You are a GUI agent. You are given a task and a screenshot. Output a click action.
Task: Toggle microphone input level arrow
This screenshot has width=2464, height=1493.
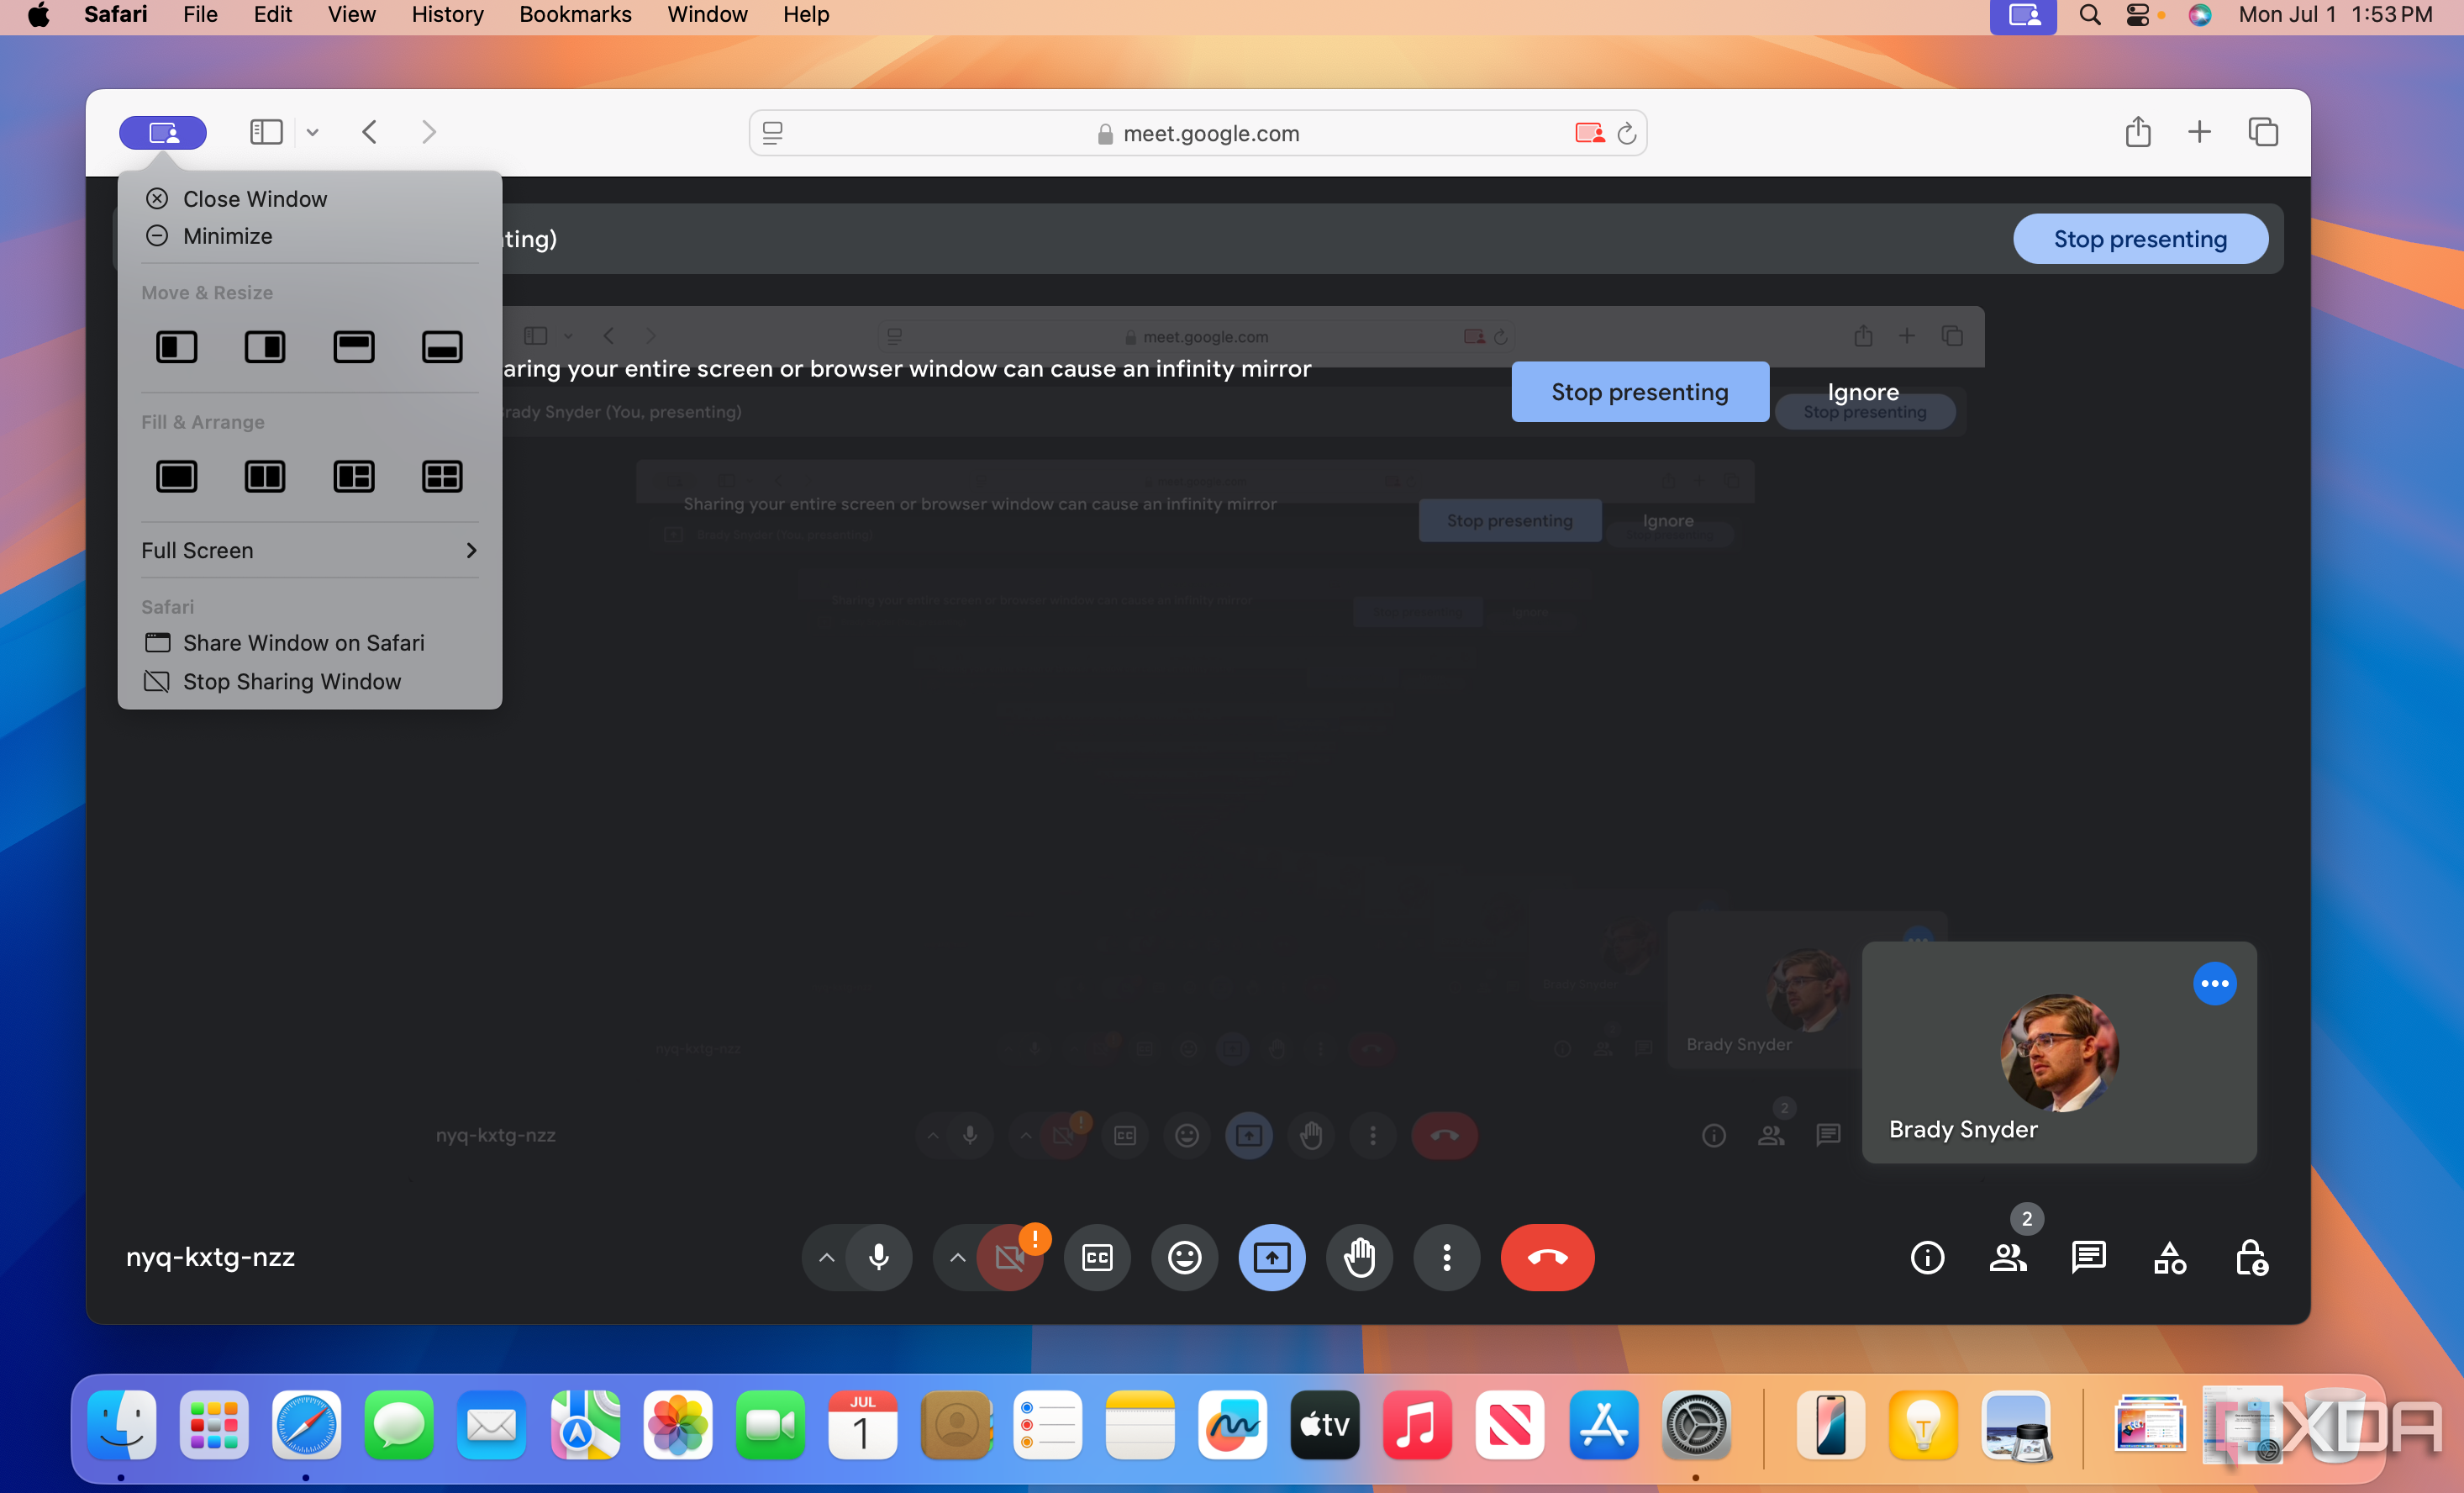click(827, 1257)
